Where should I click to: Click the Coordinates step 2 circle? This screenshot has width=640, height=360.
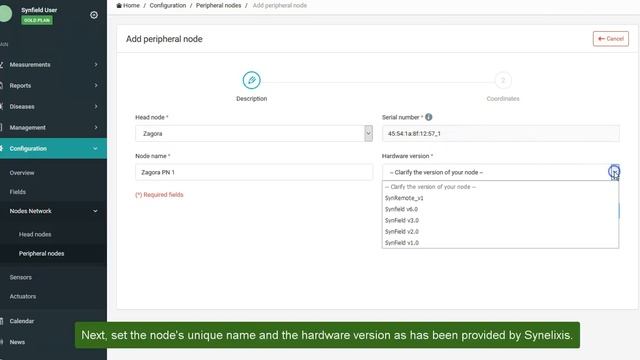tap(503, 80)
